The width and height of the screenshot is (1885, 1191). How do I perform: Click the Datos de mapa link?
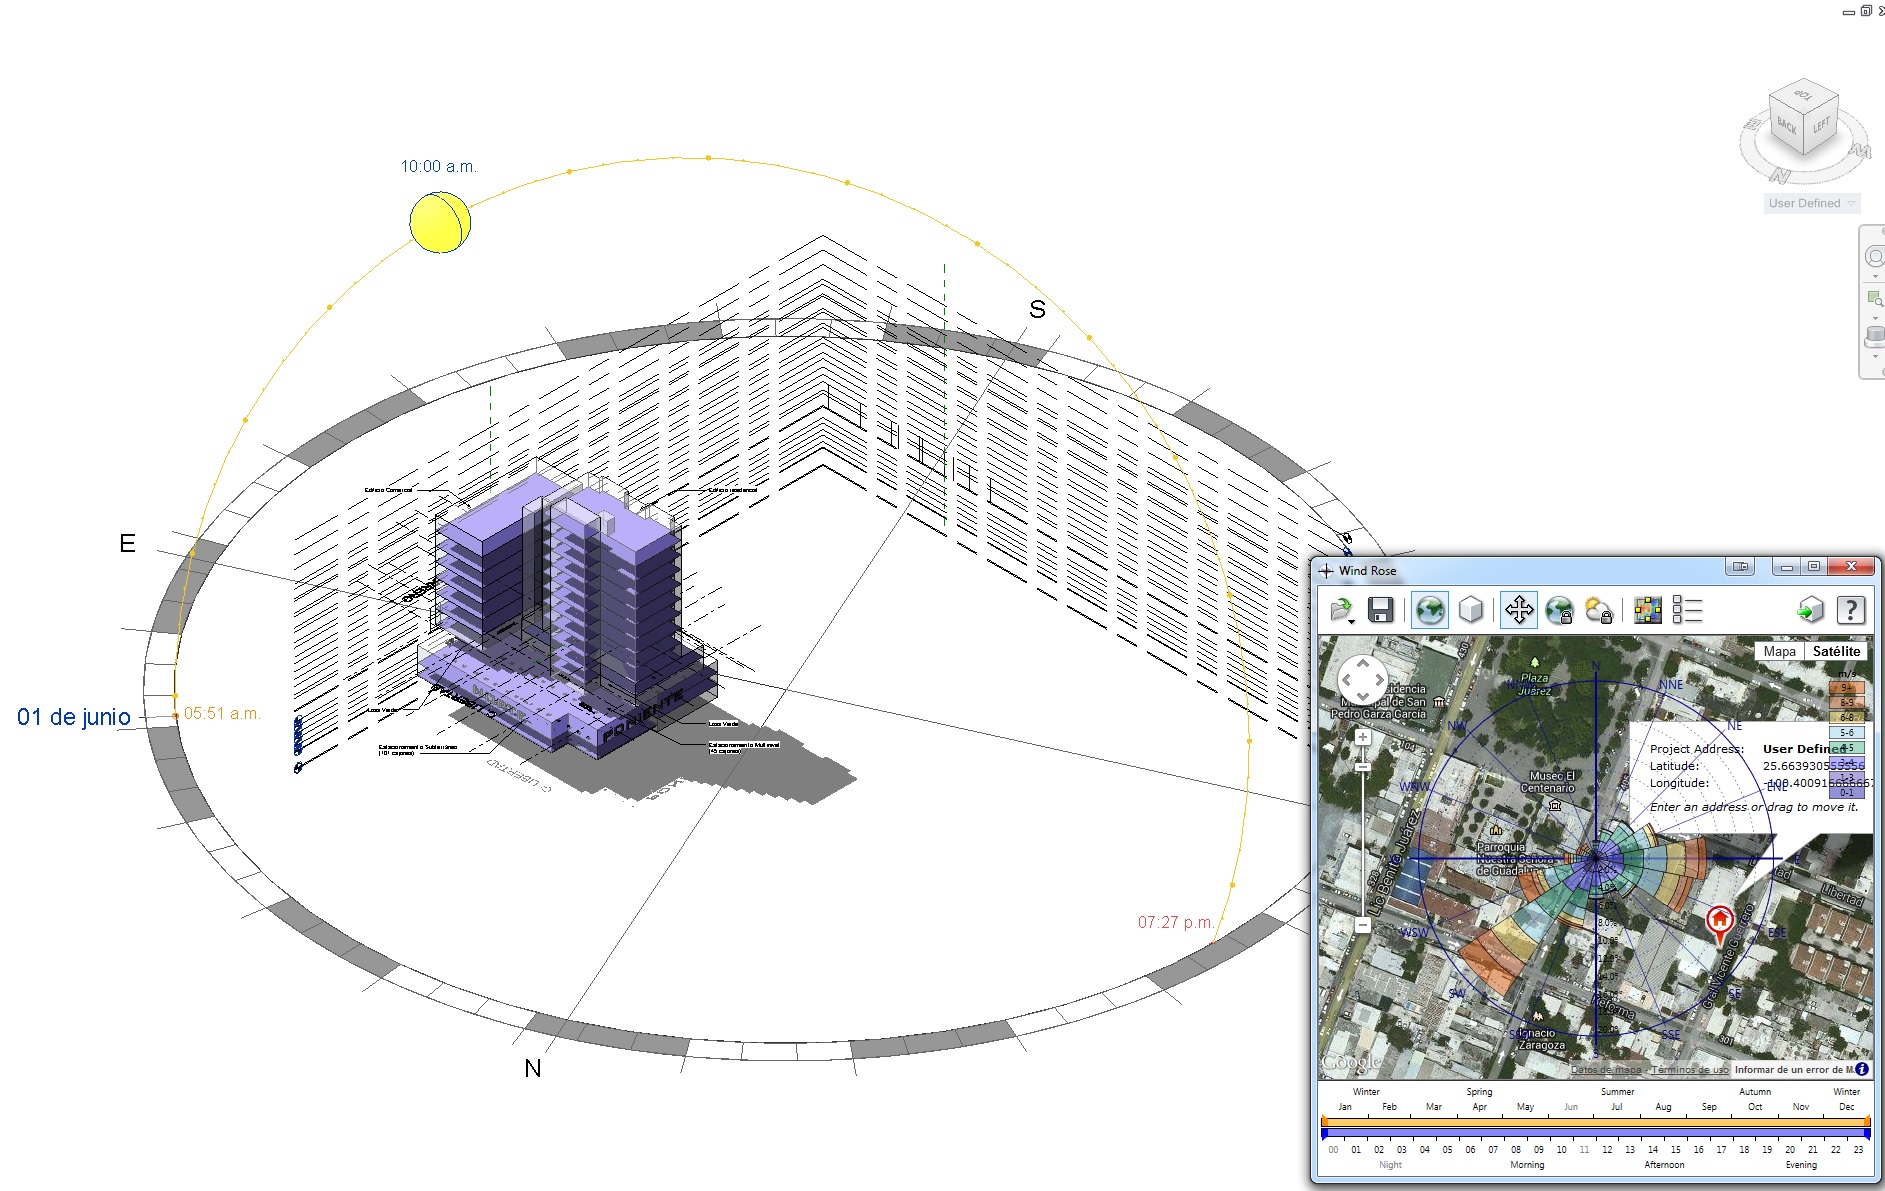1606,1069
